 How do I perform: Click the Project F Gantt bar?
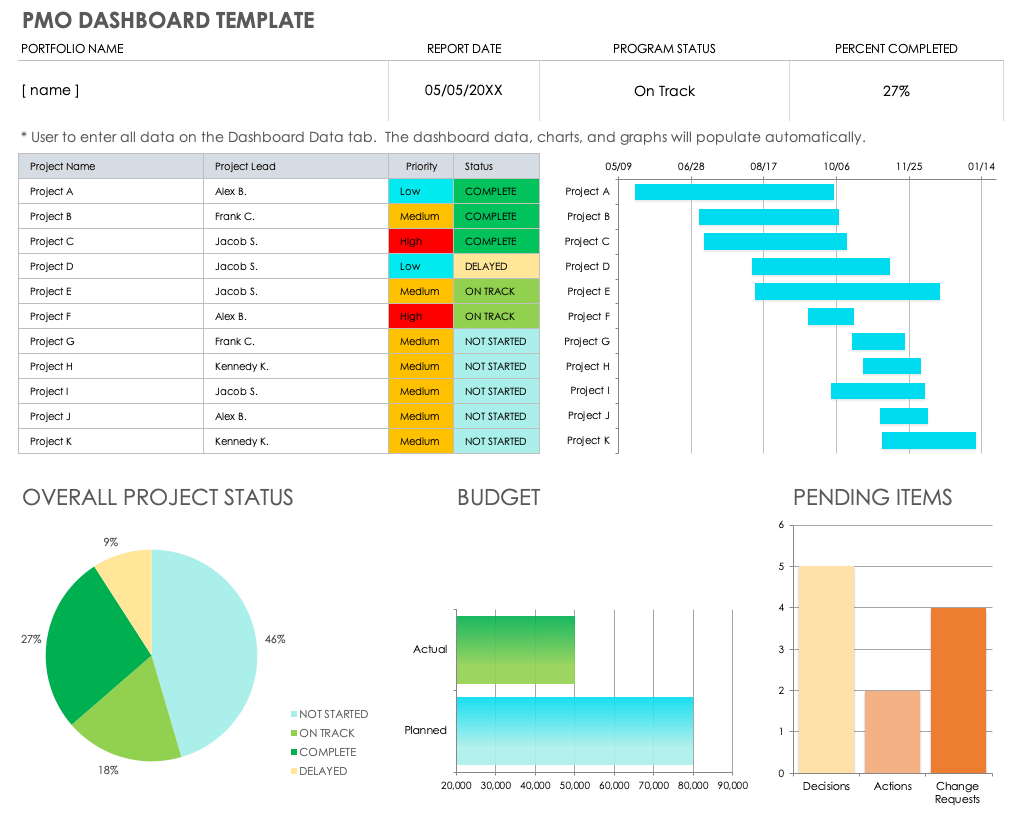[x=830, y=317]
